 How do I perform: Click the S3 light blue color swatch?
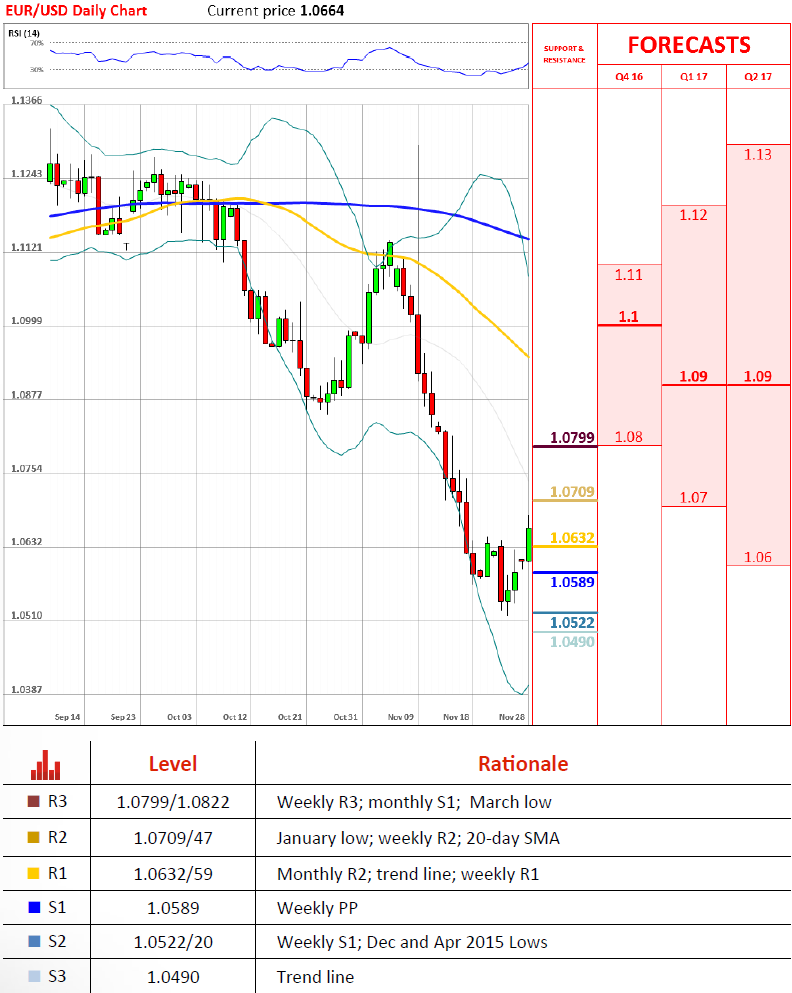pos(34,977)
